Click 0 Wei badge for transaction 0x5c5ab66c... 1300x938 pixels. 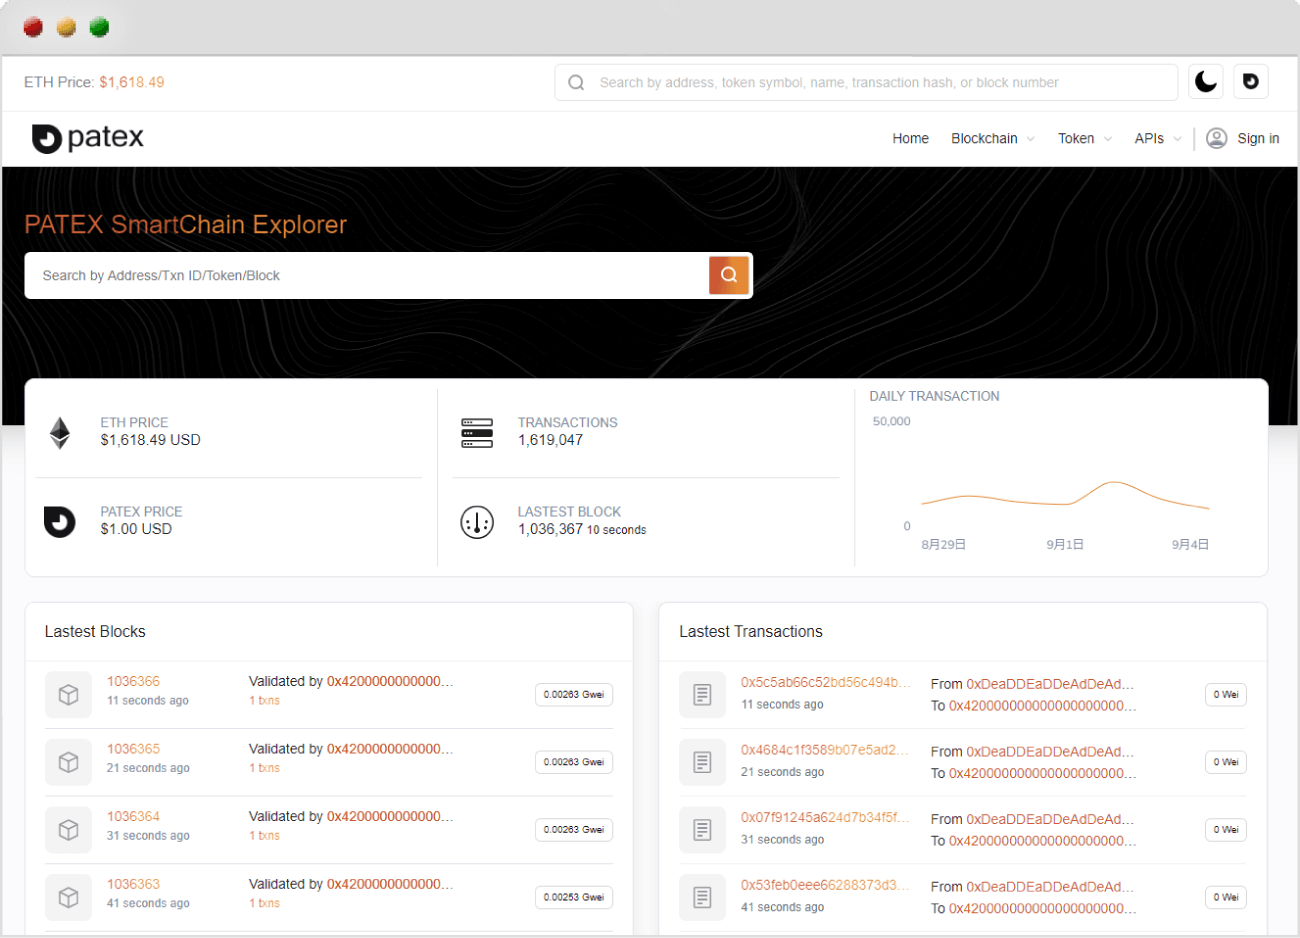[1225, 694]
